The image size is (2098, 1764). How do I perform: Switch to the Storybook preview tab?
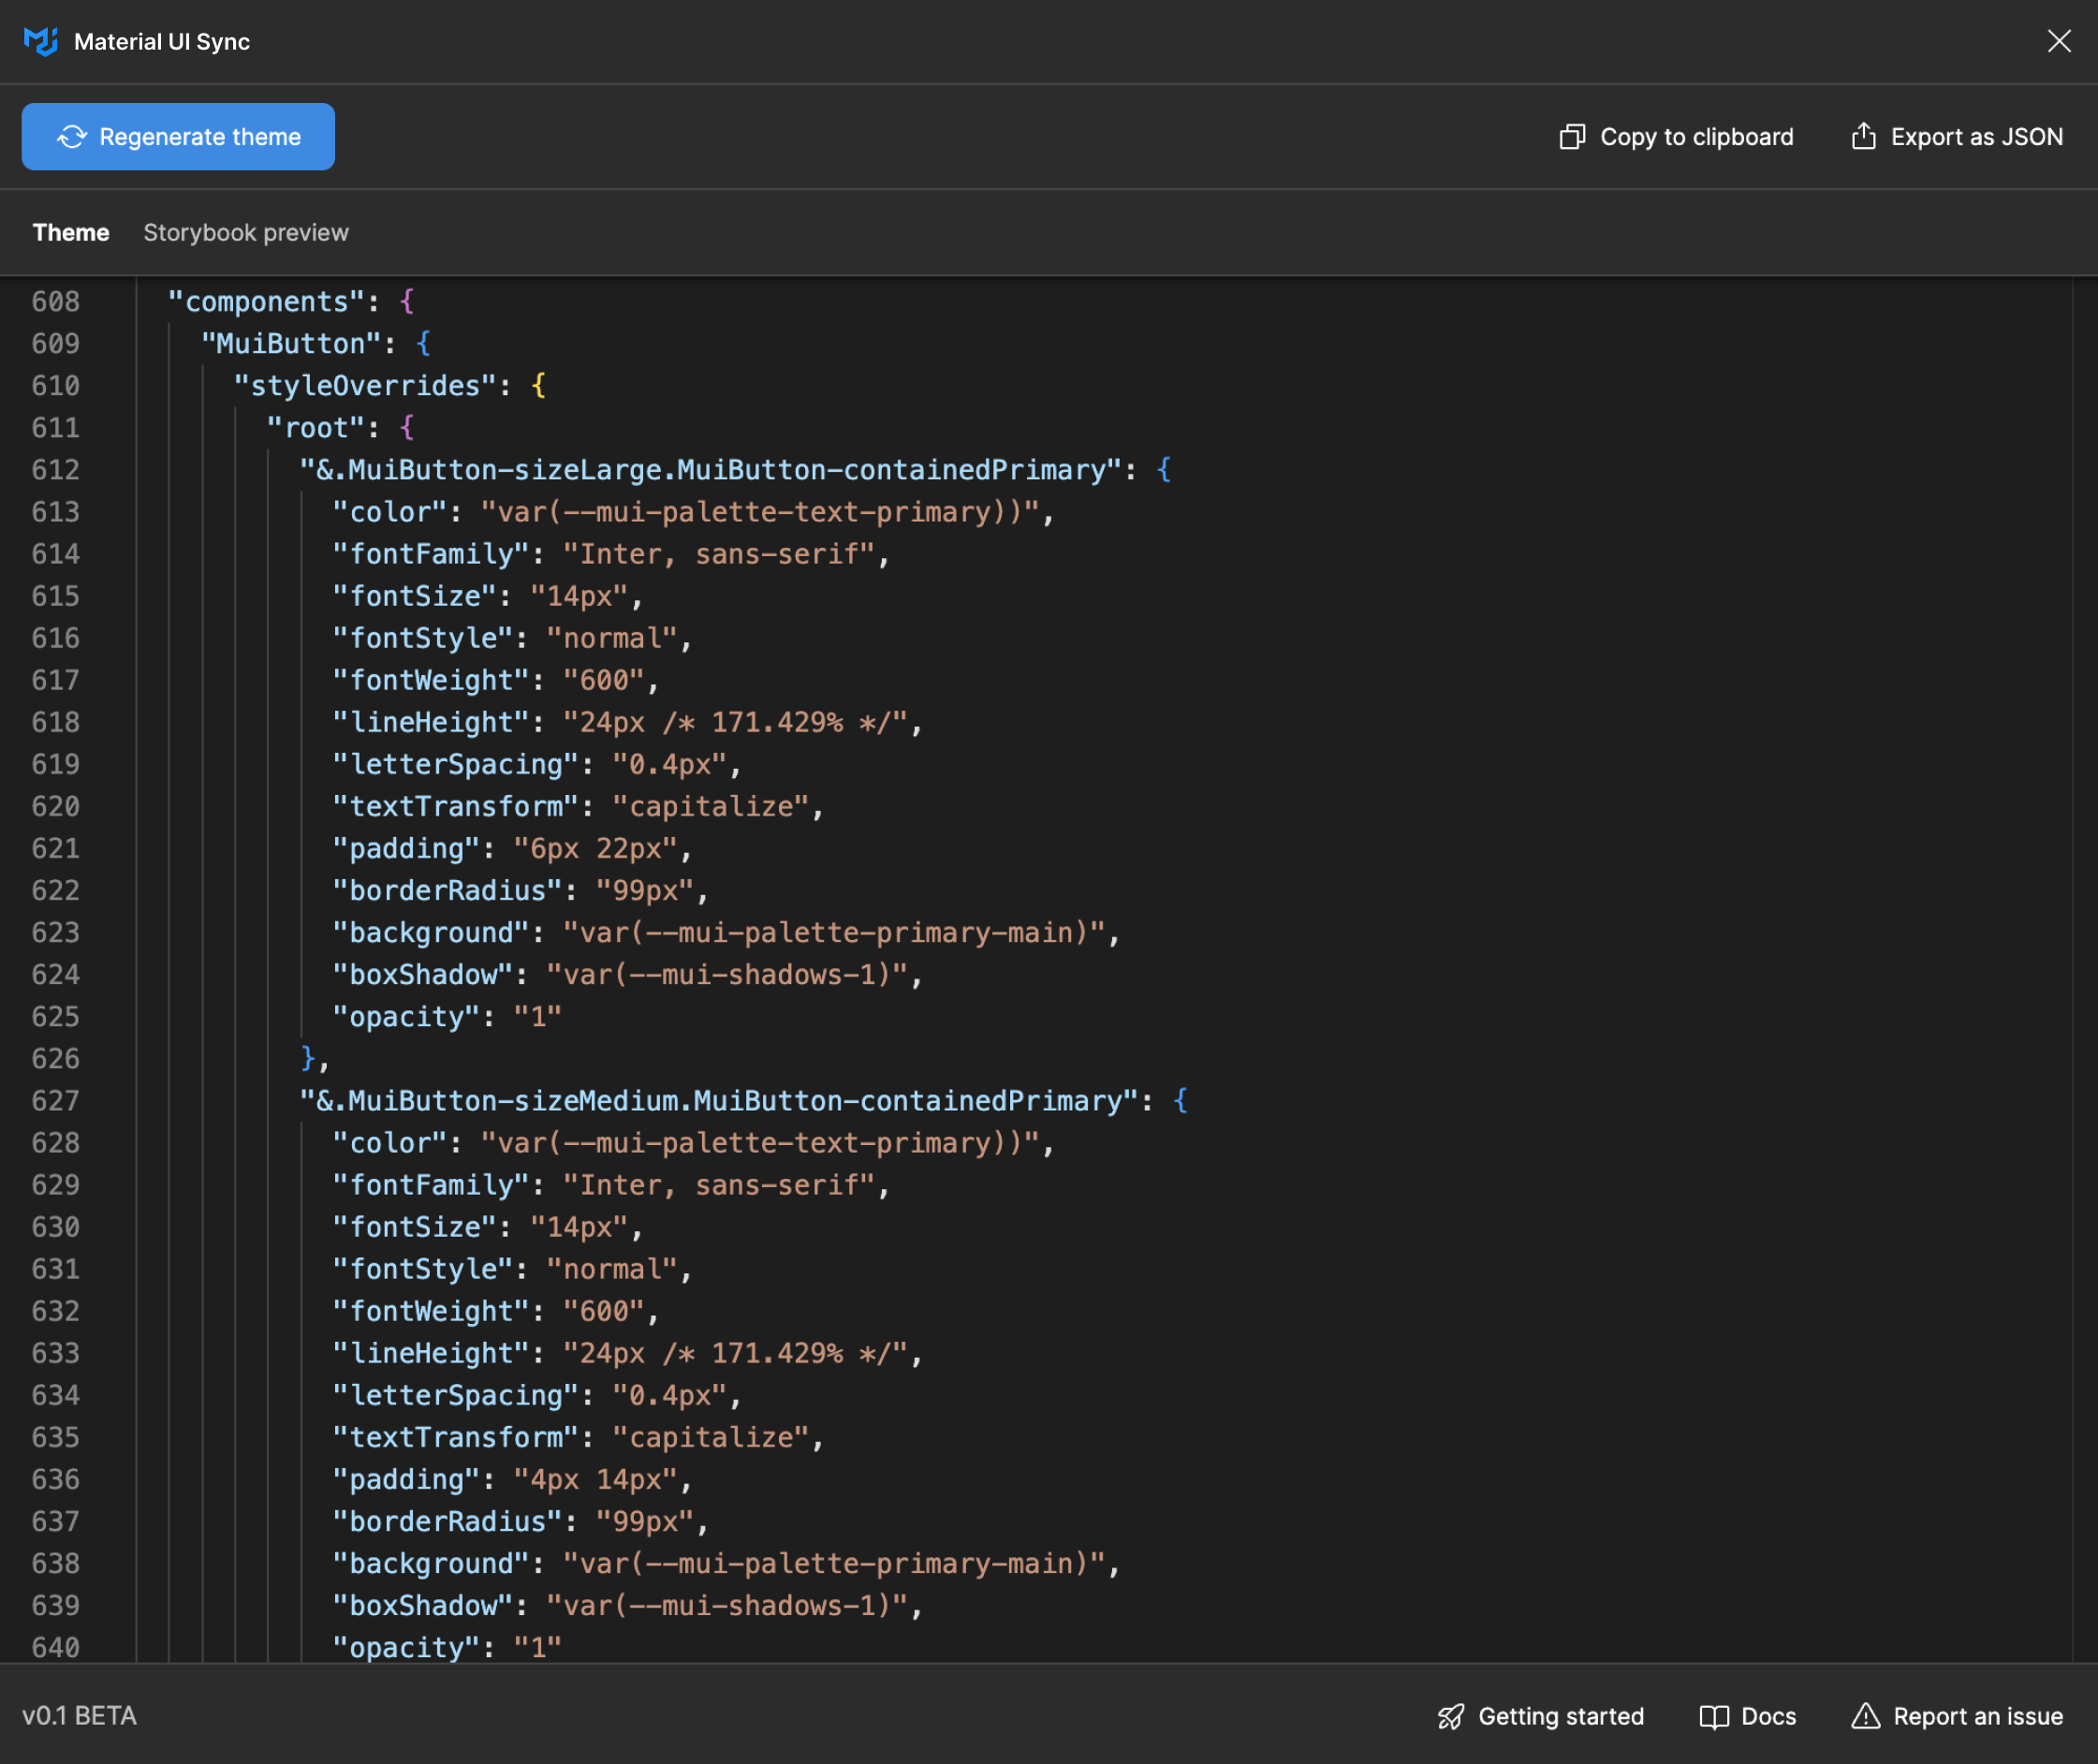tap(245, 232)
